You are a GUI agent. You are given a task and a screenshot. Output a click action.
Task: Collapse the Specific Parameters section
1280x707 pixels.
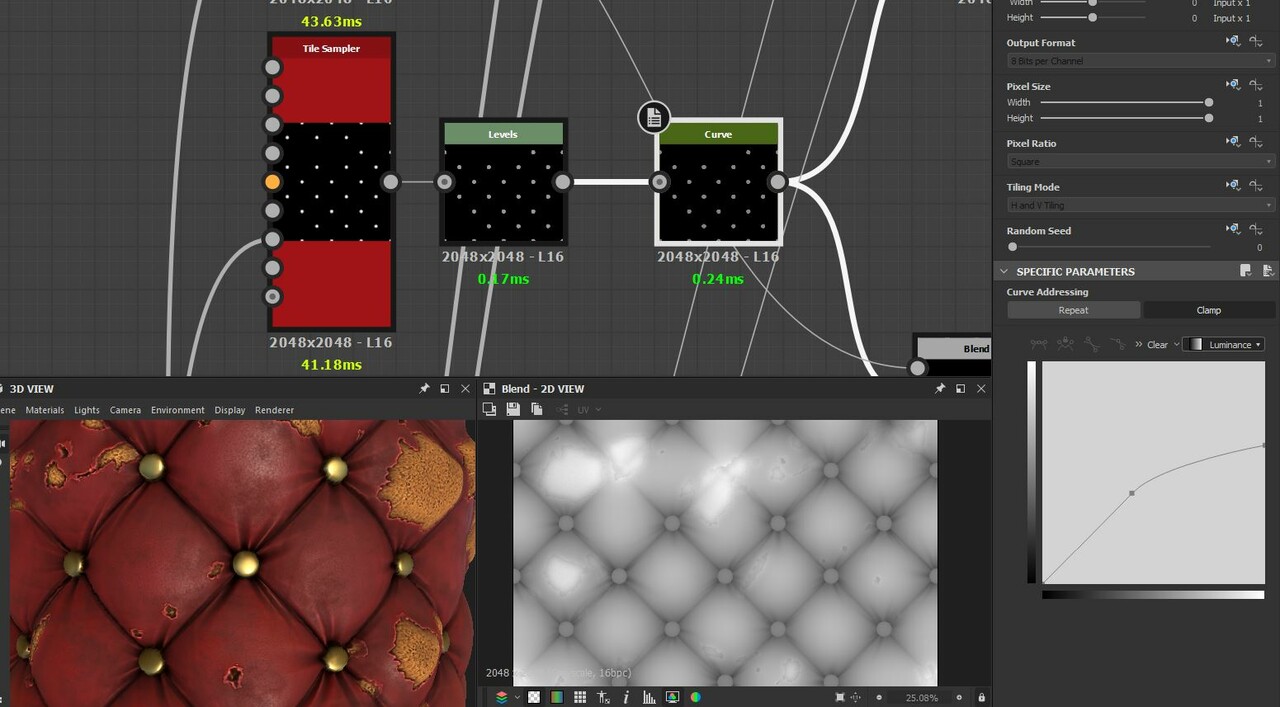coord(1004,271)
